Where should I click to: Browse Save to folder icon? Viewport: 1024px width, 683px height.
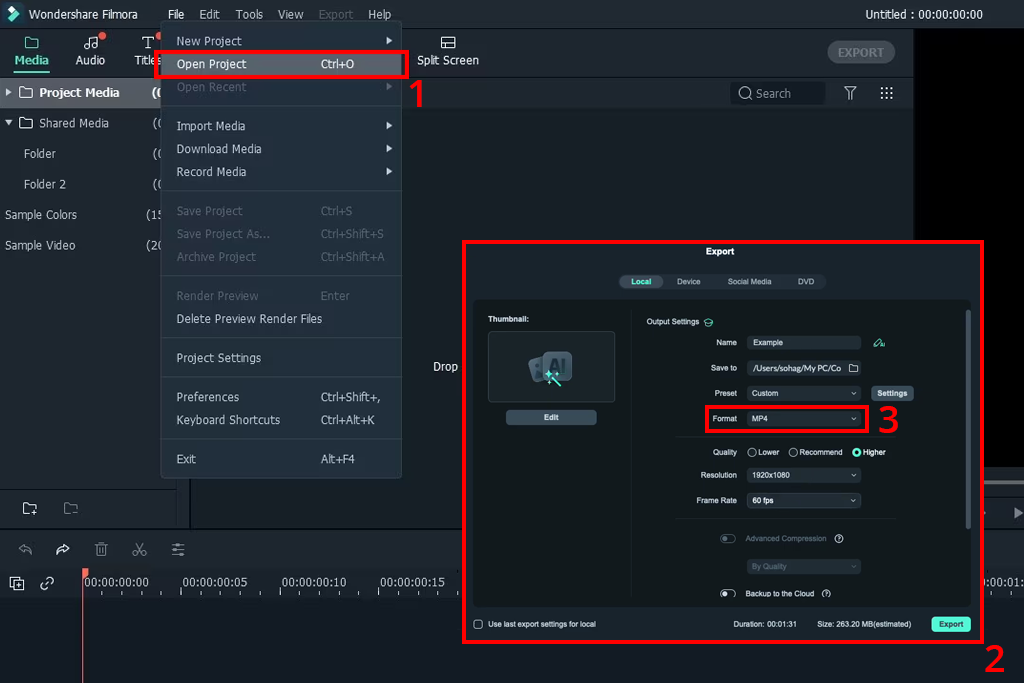click(x=854, y=368)
